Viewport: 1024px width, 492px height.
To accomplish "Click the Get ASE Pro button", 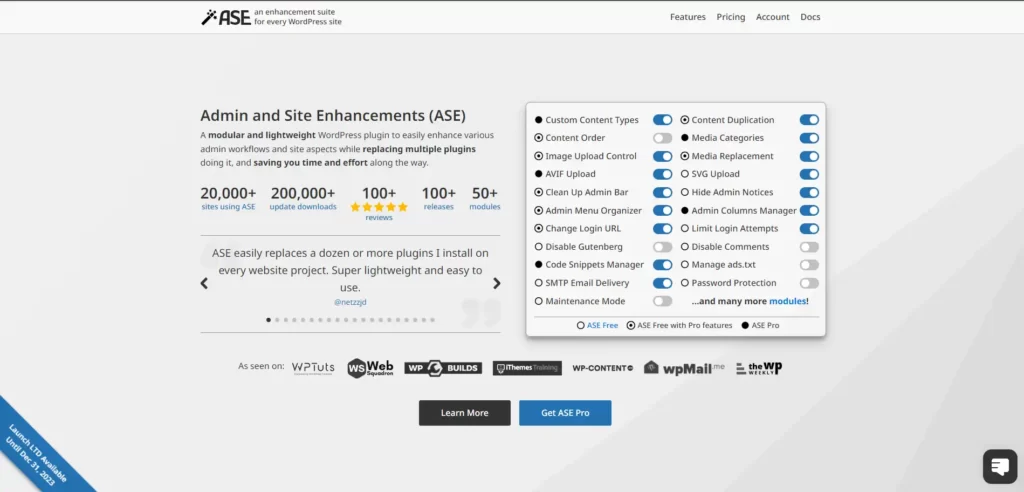I will pyautogui.click(x=565, y=413).
